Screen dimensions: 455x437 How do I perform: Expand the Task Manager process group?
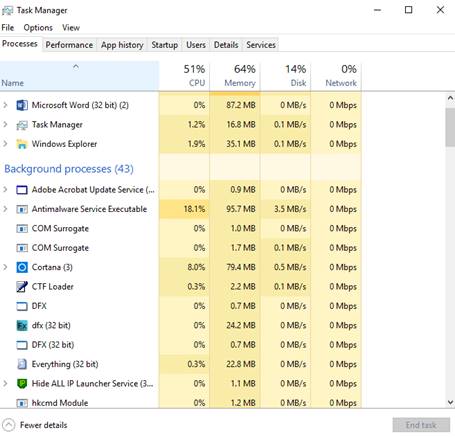(x=5, y=125)
